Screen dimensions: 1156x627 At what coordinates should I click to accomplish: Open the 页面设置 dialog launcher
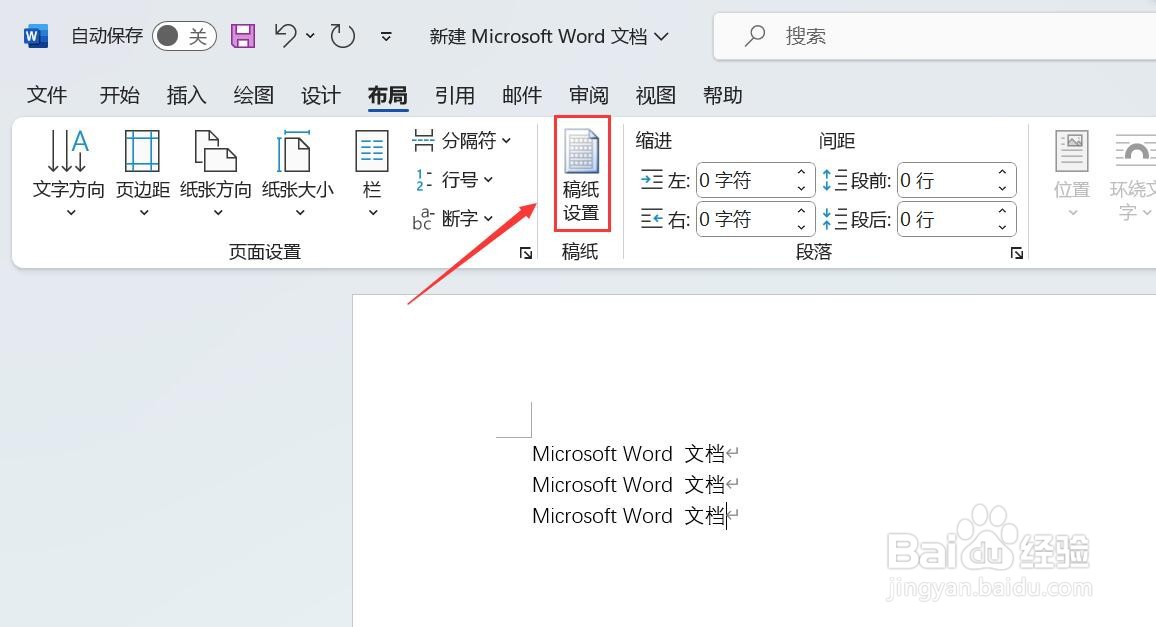[x=525, y=253]
